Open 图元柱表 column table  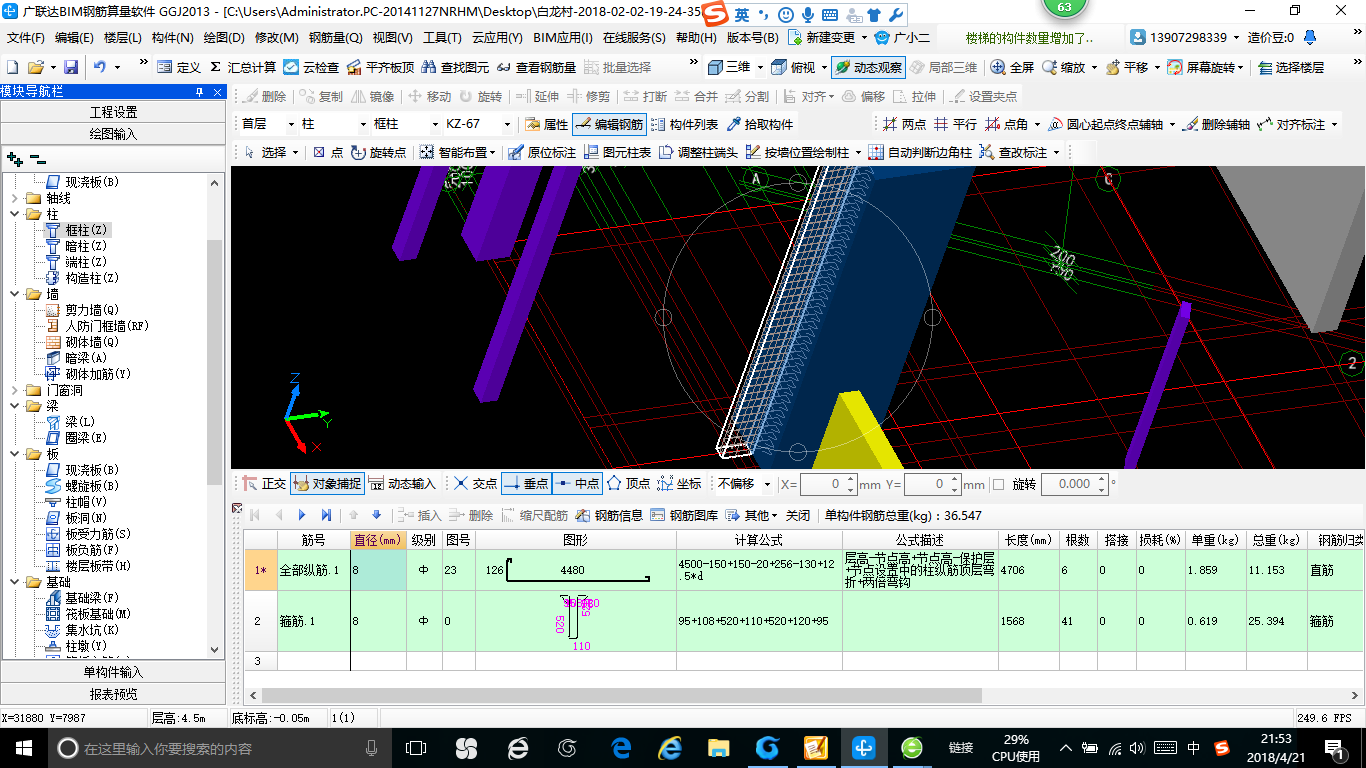(617, 152)
